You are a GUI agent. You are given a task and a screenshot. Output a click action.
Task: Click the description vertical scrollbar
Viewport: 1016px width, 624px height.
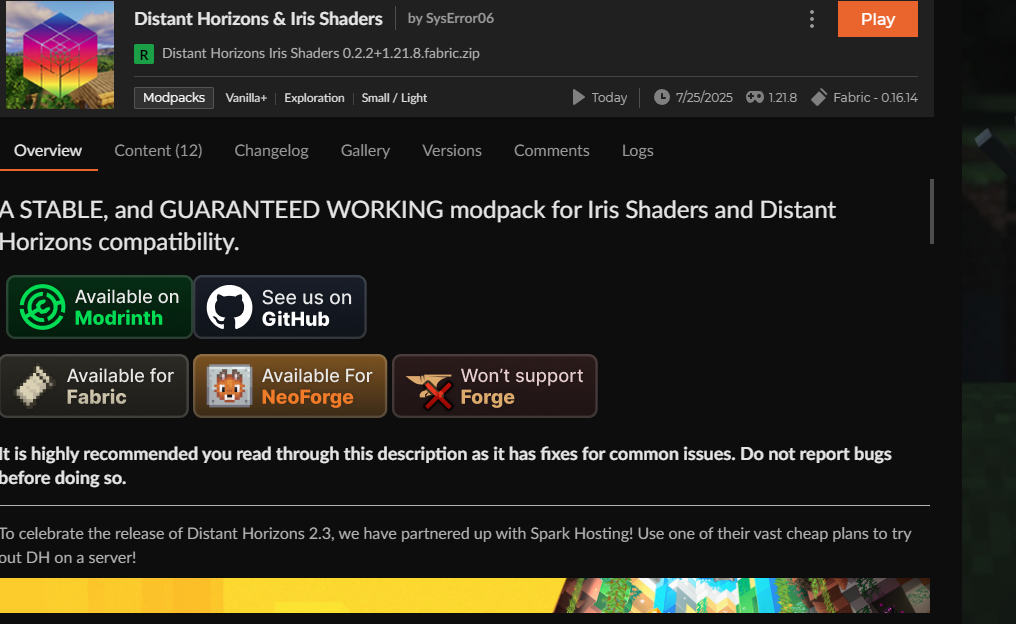[x=932, y=212]
